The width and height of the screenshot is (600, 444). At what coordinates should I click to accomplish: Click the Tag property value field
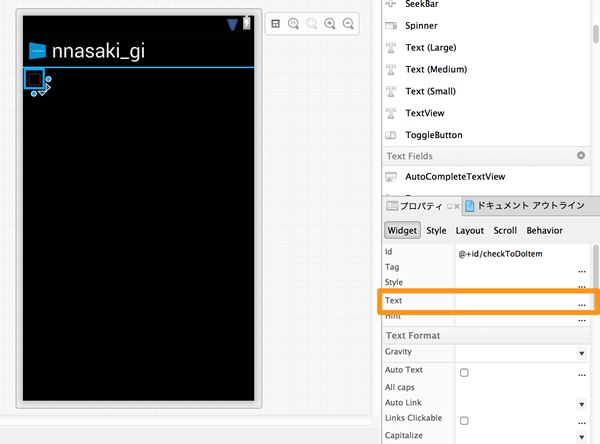pos(515,268)
